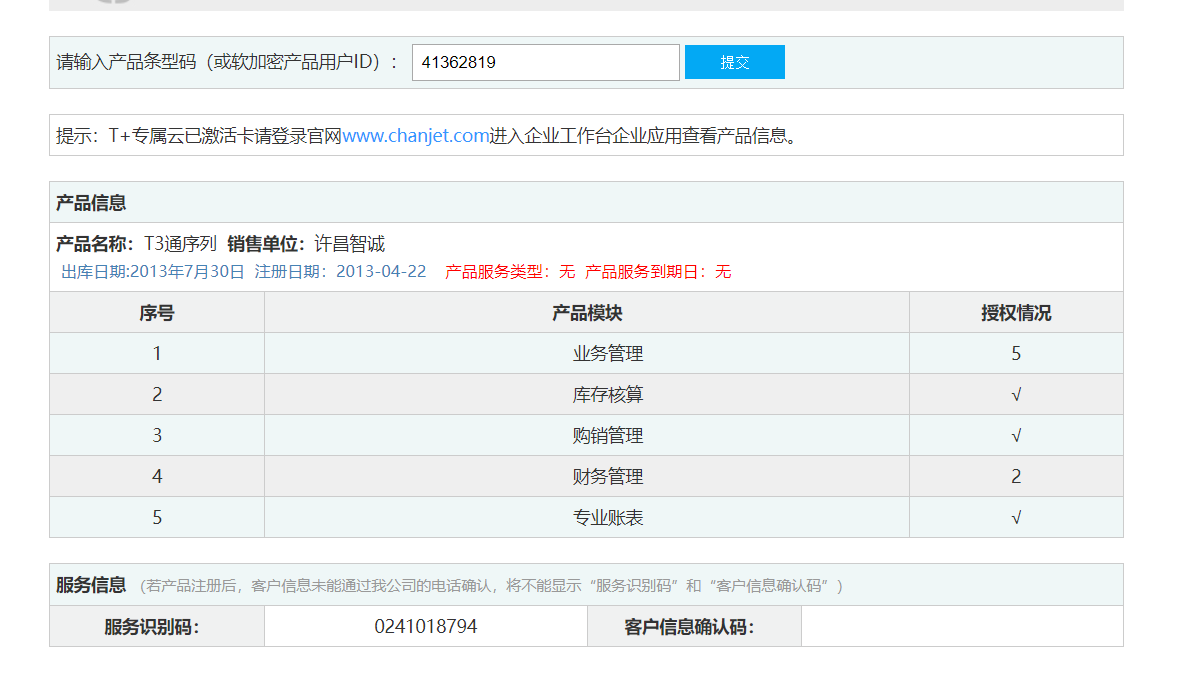Click the 出库日期:2013年7月30日 text
The image size is (1197, 676).
153,272
